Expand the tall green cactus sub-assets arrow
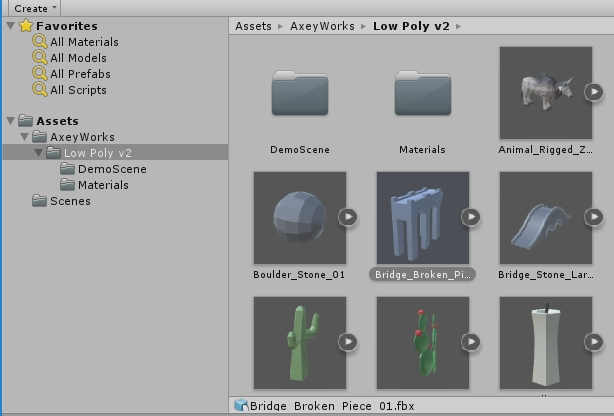 (x=348, y=342)
